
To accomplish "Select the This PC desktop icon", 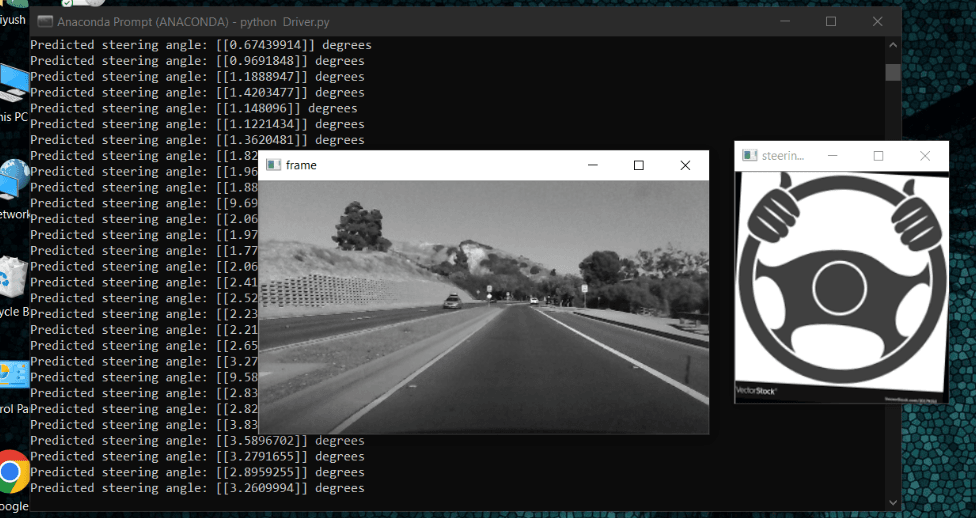I will (x=14, y=85).
